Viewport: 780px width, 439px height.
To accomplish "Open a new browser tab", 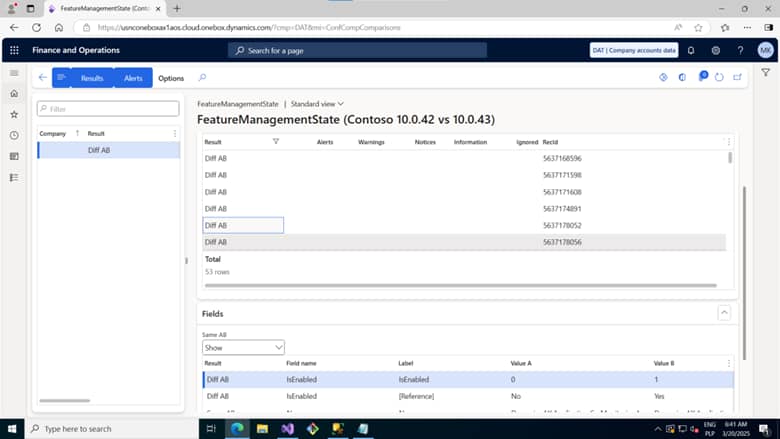I will click(x=177, y=8).
